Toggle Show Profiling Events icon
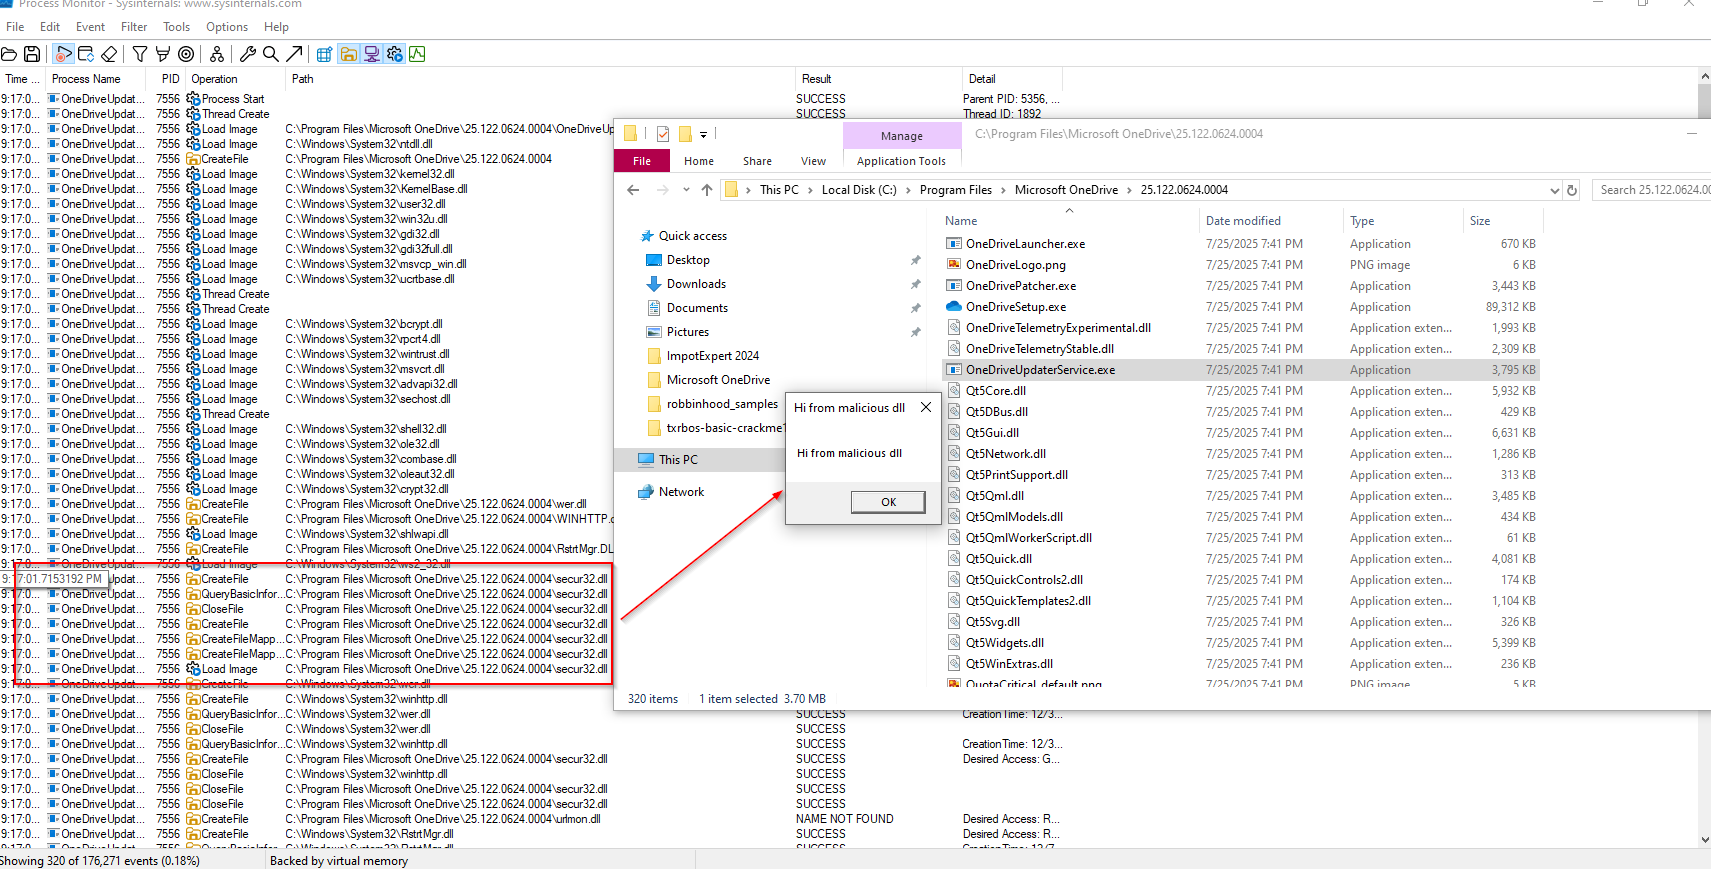This screenshot has width=1711, height=869. point(417,54)
